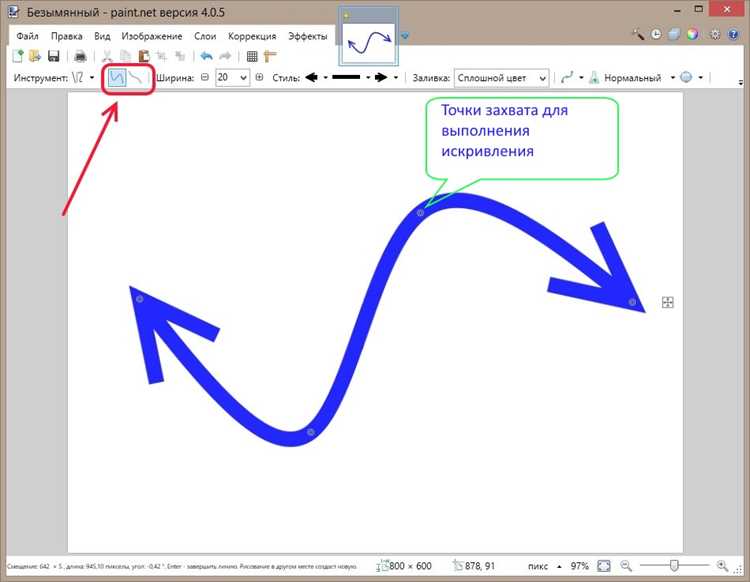Click the move handle icon beside the arrow
Screen dimensions: 750x582
pos(668,302)
